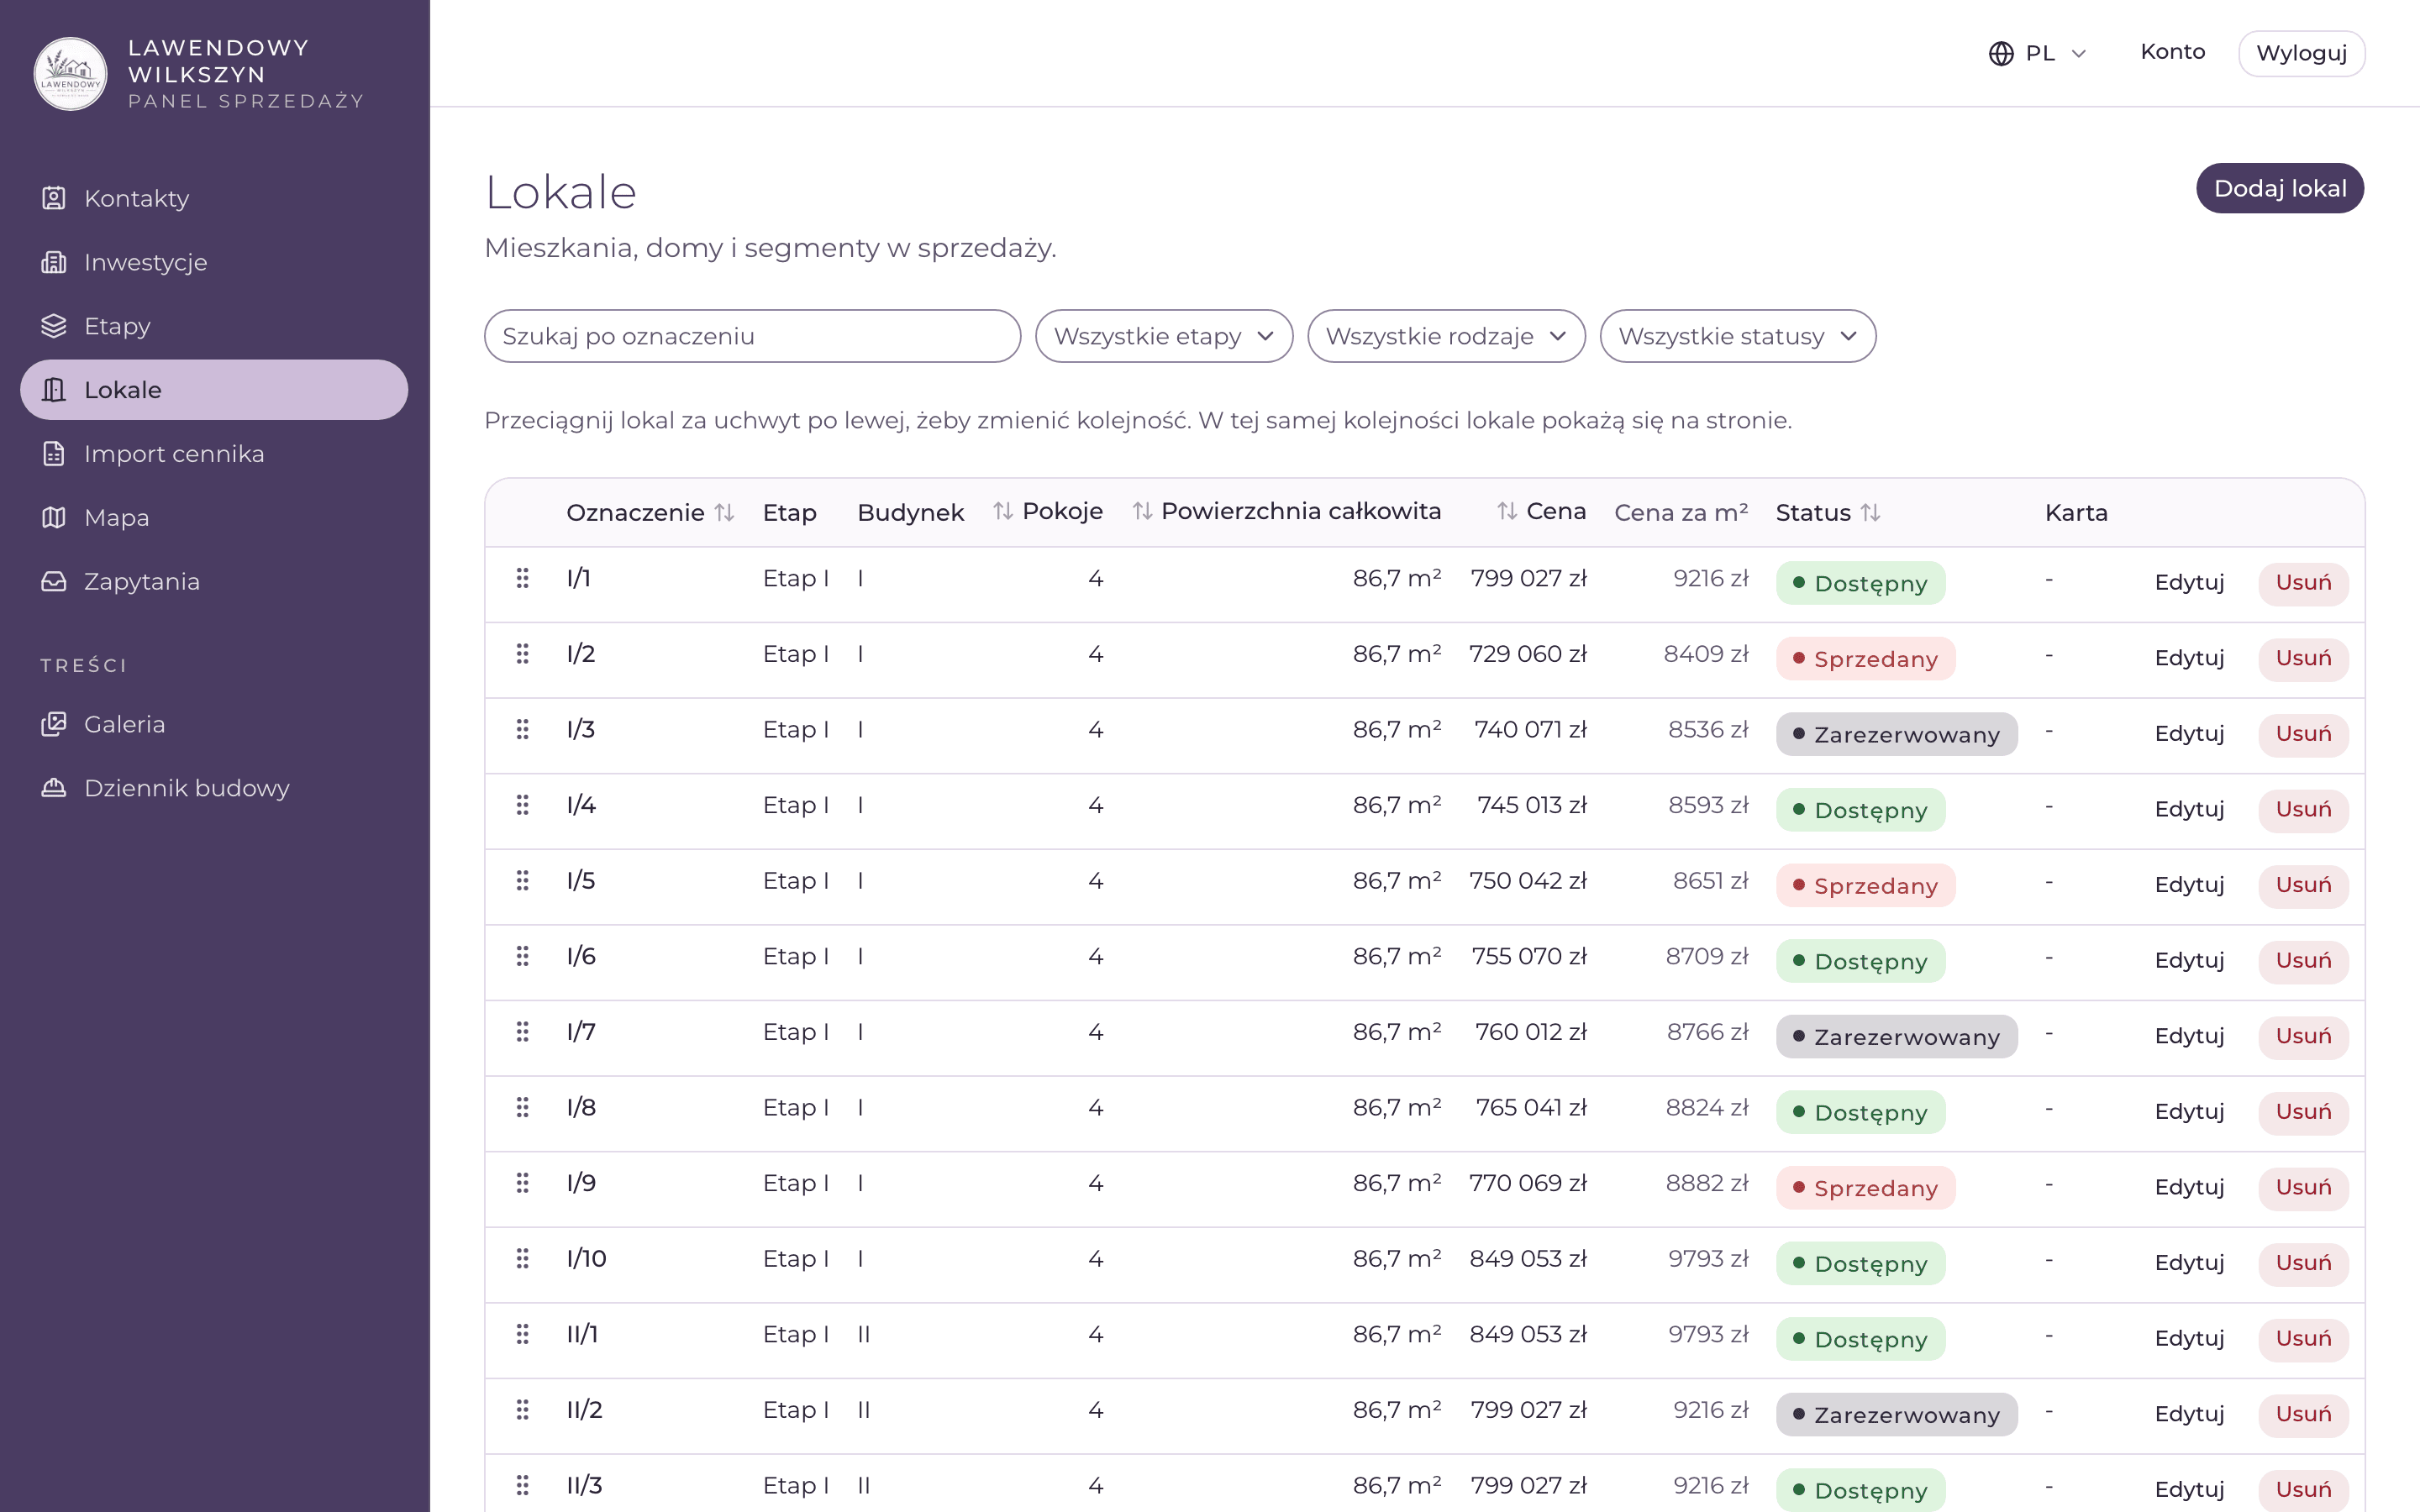Image resolution: width=2420 pixels, height=1512 pixels.
Task: Open the Lokale section in sidebar
Action: (x=214, y=390)
